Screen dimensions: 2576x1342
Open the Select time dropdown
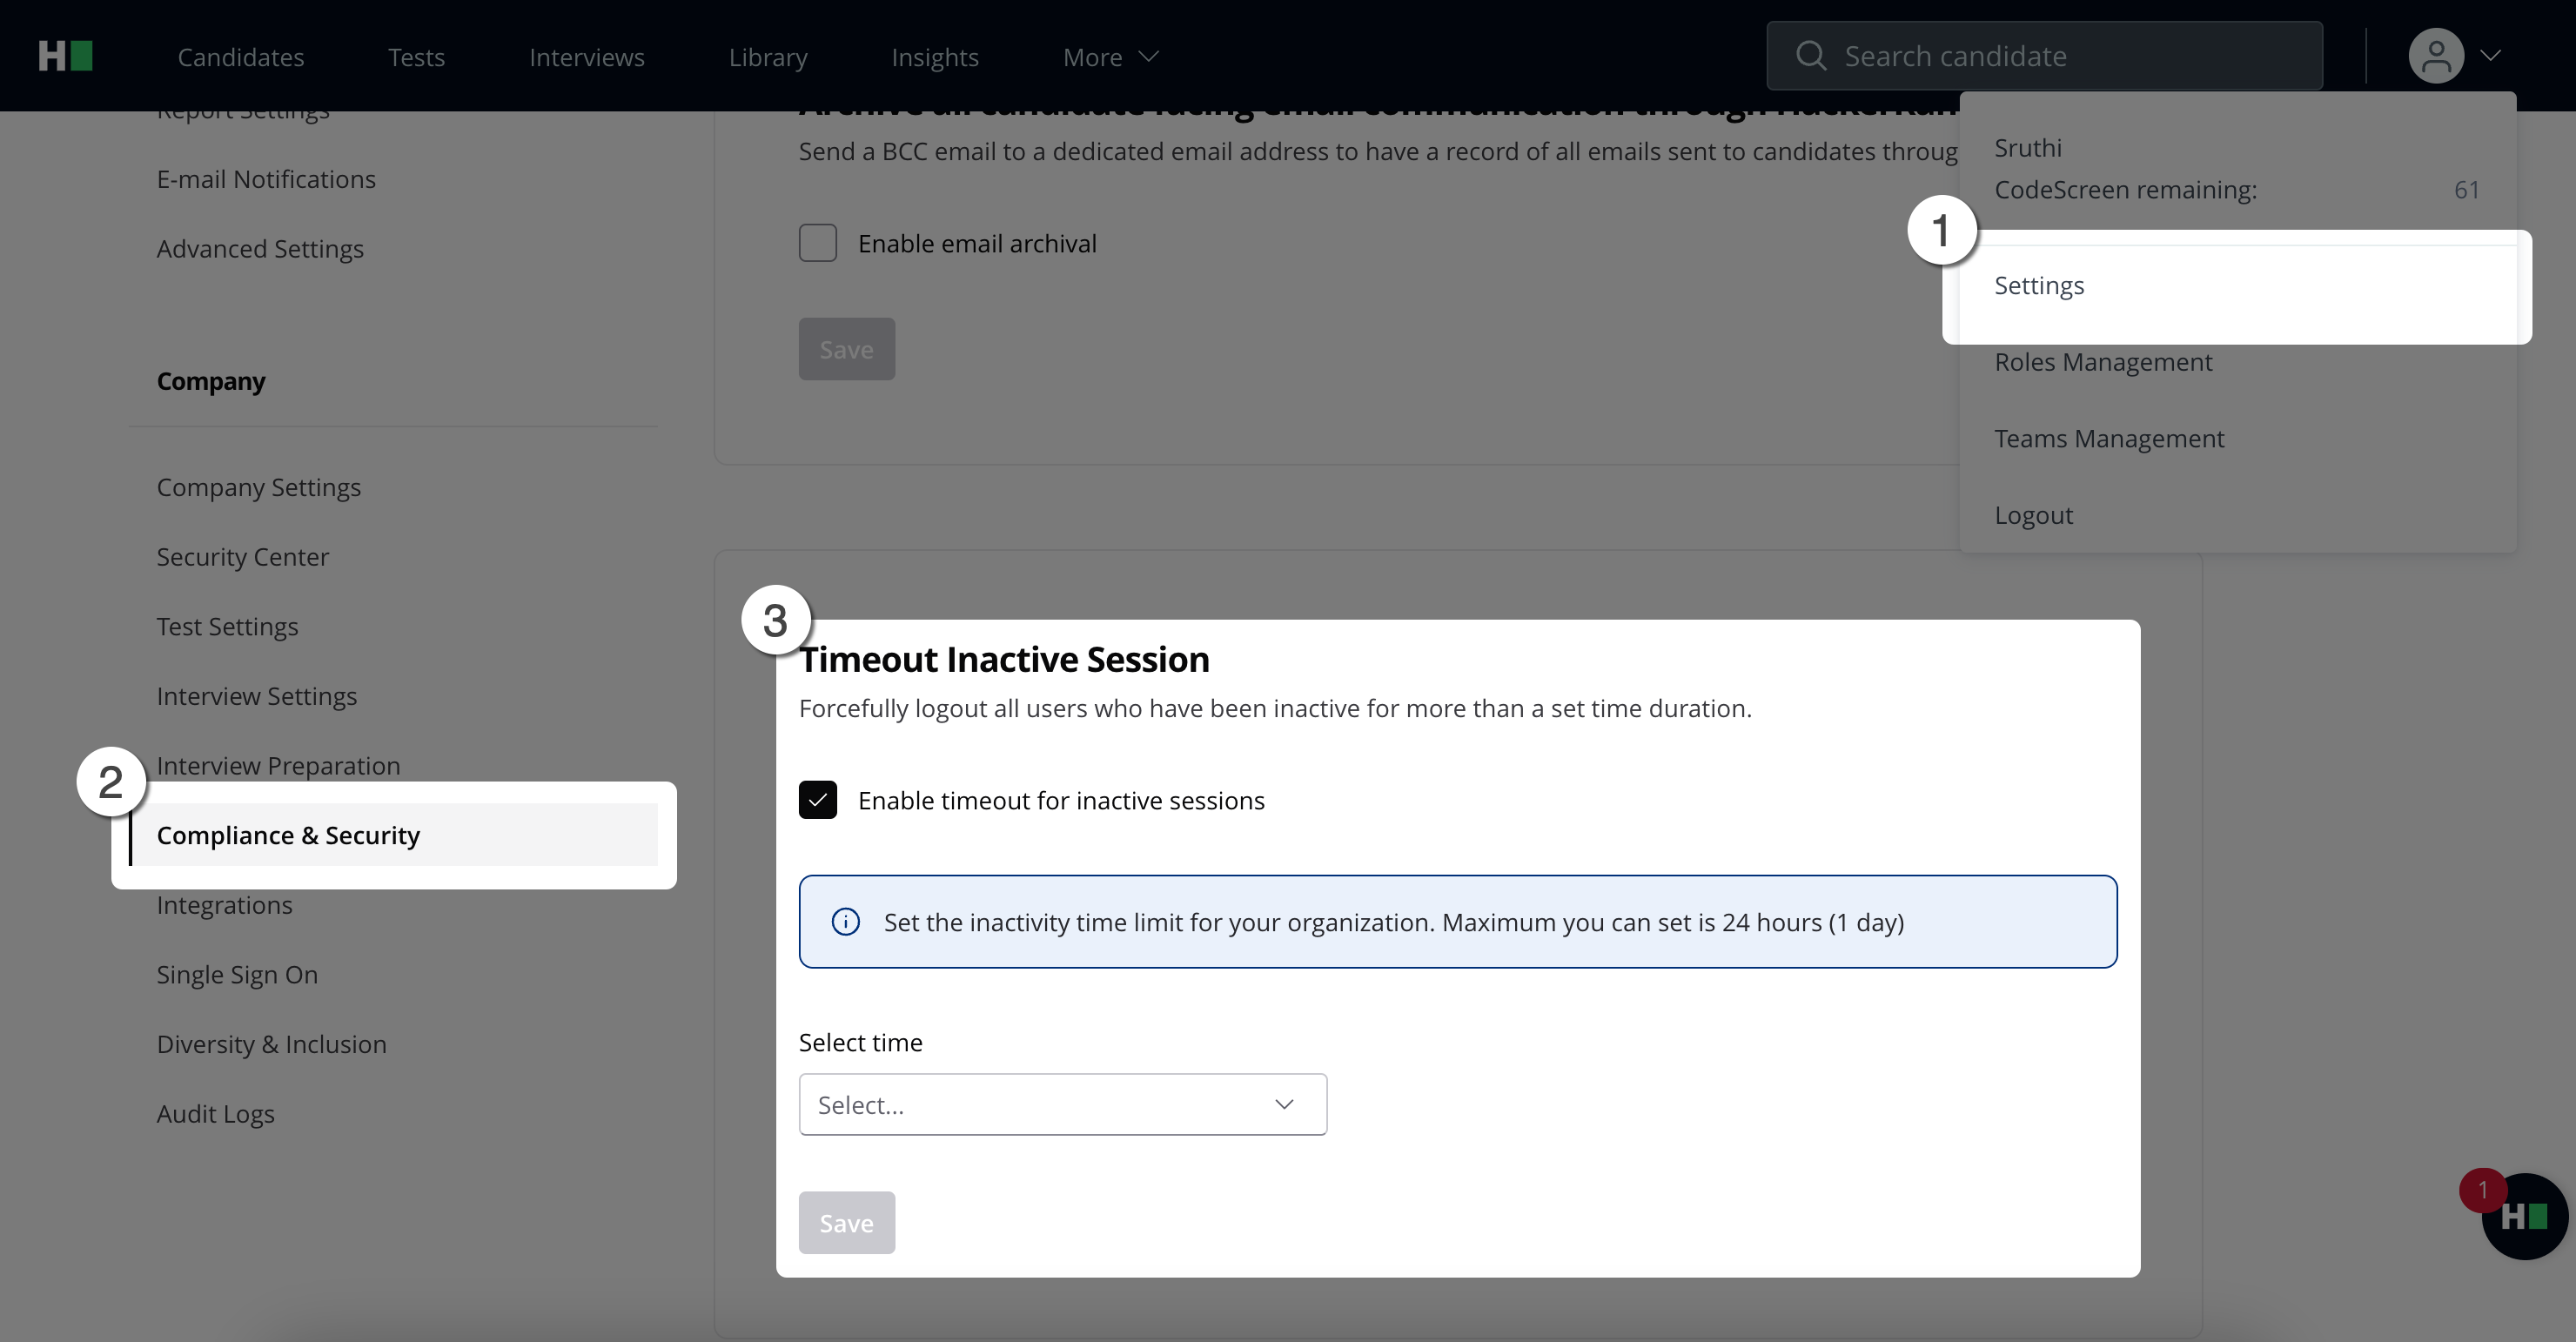[1062, 1104]
